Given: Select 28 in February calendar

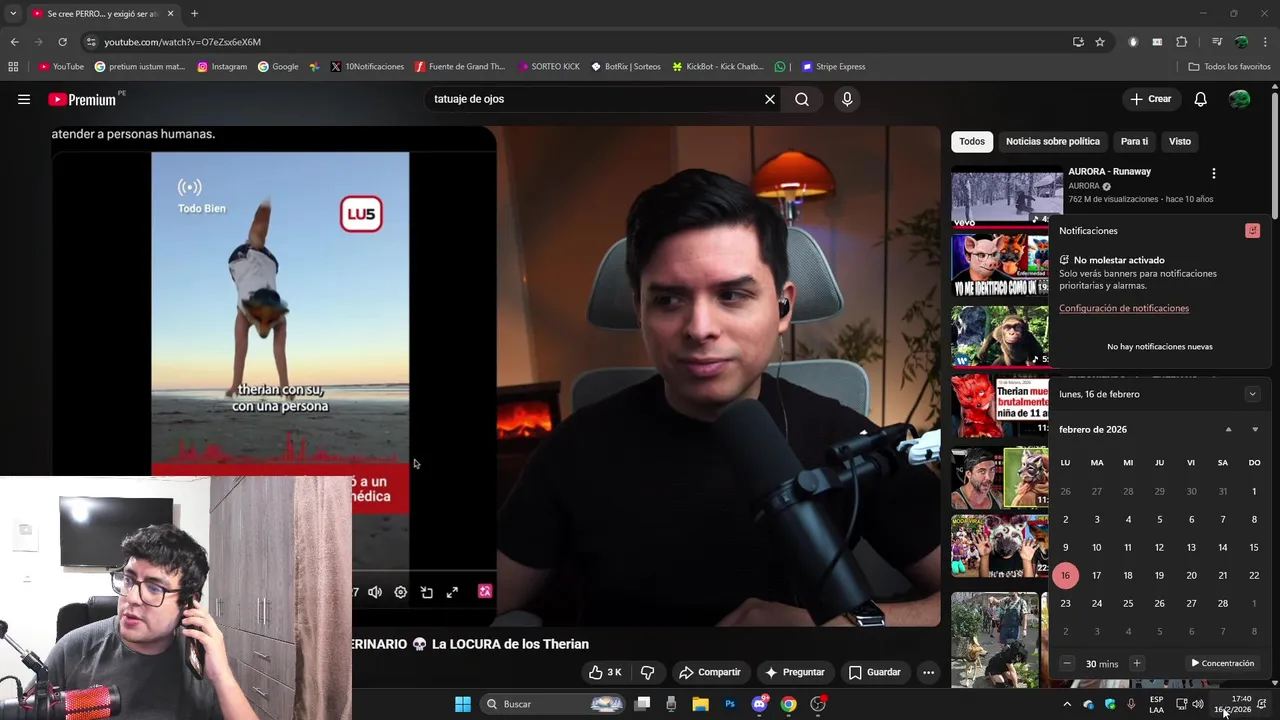Looking at the screenshot, I should coord(1222,604).
